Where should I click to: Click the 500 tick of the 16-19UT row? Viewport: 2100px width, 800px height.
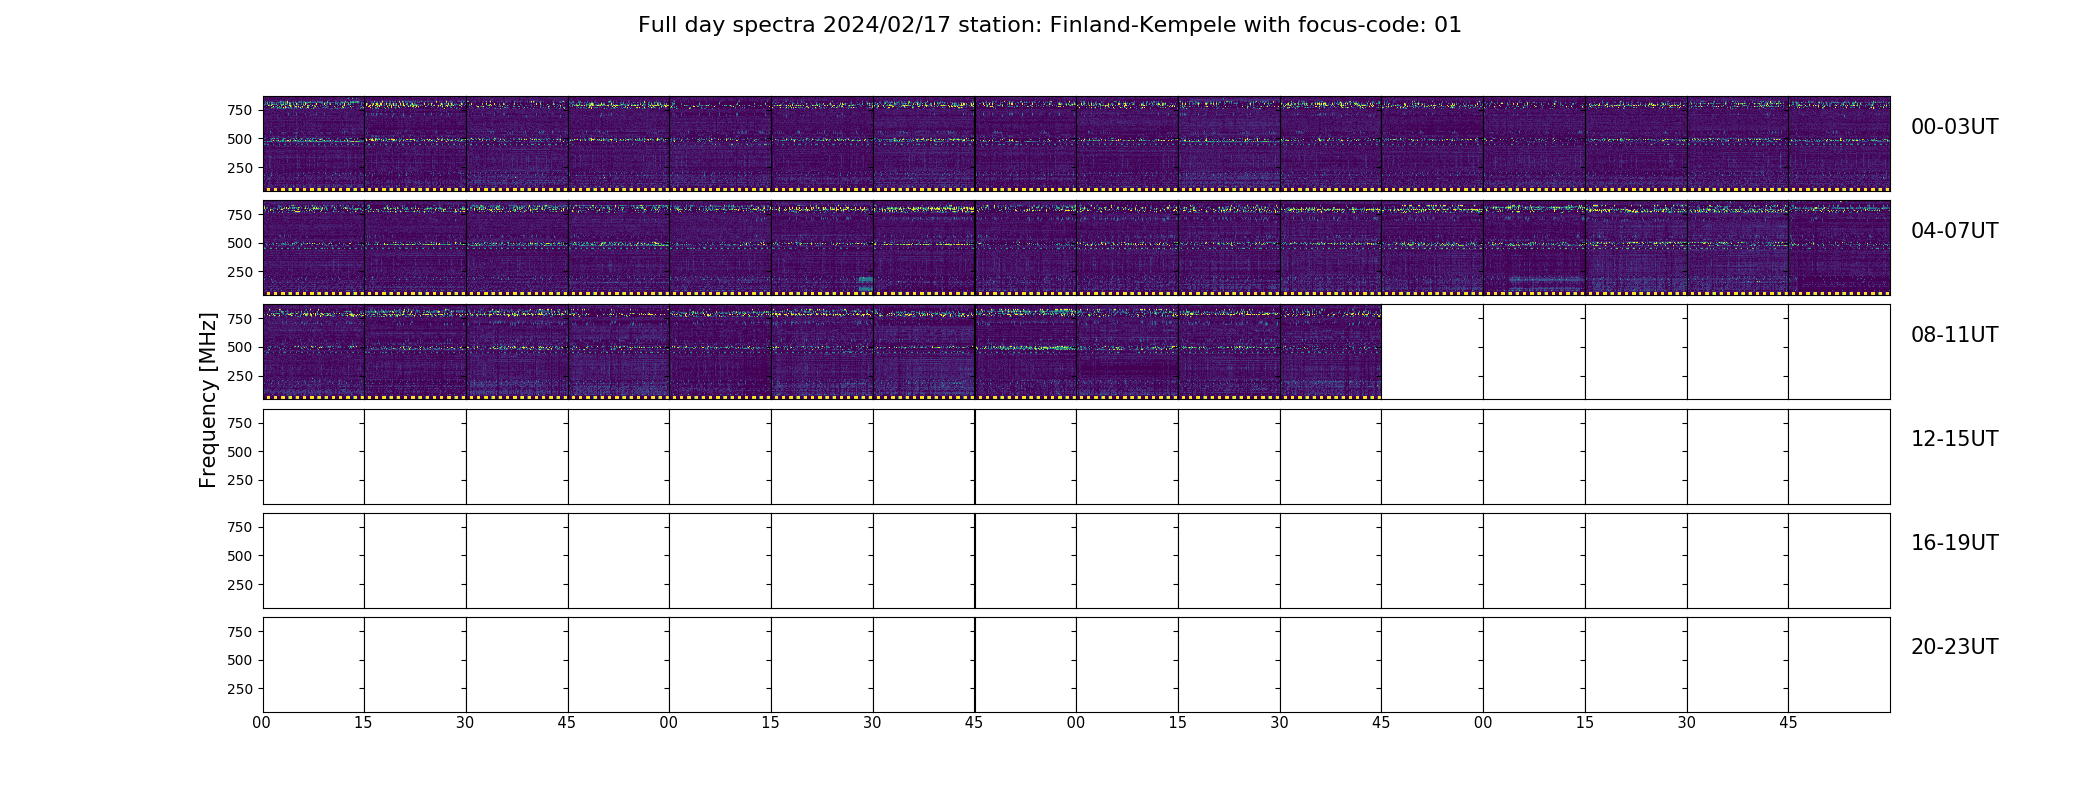click(240, 556)
